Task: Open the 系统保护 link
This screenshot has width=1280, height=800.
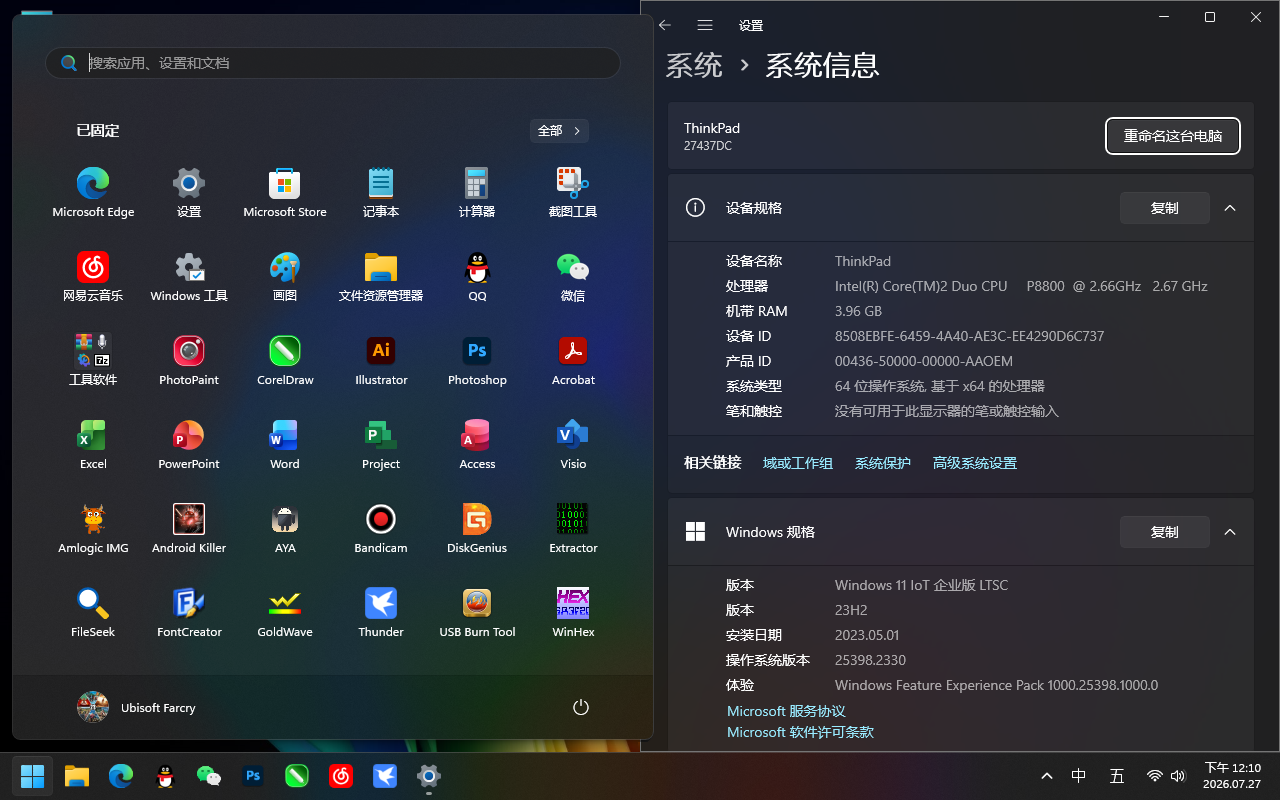Action: tap(883, 463)
